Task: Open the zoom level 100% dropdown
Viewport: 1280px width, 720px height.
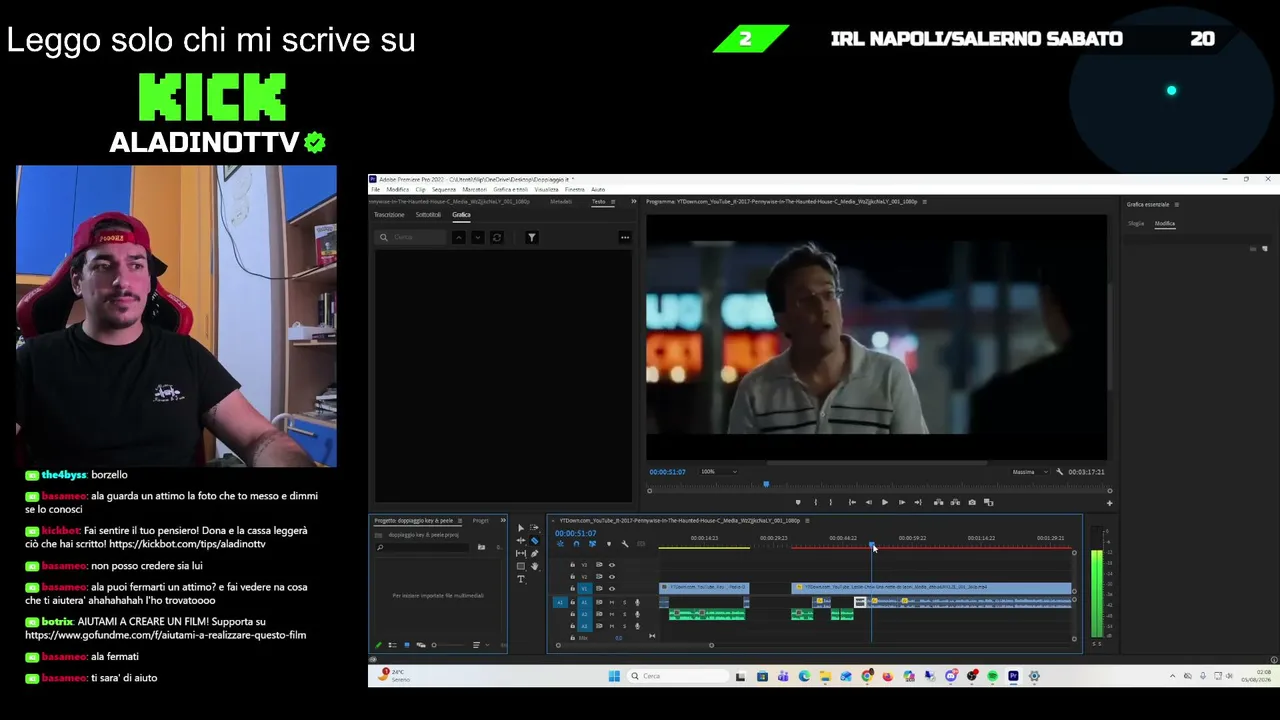Action: click(718, 472)
